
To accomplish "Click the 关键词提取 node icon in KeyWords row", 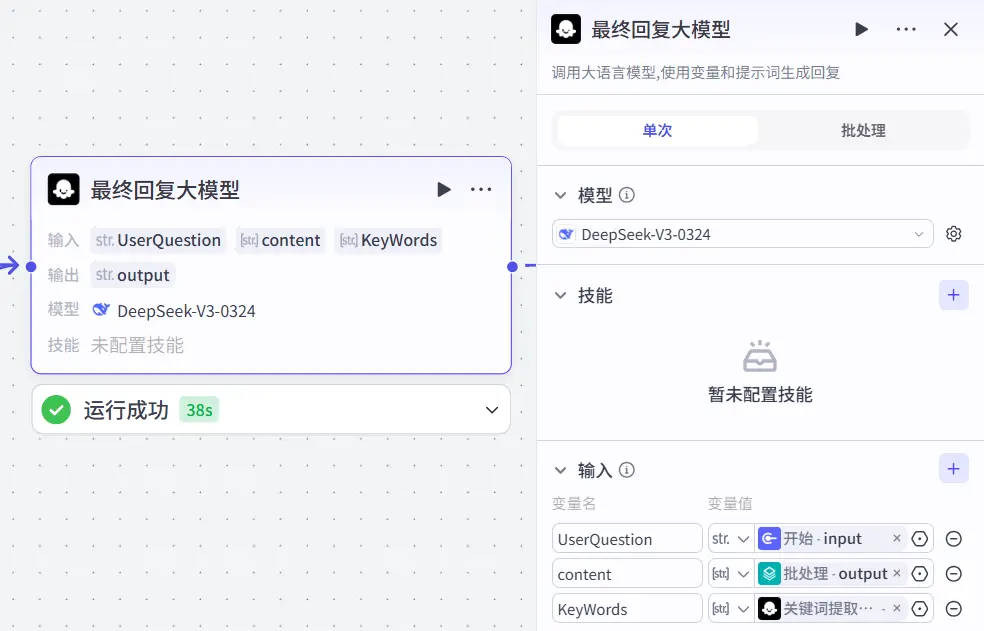I will (769, 608).
